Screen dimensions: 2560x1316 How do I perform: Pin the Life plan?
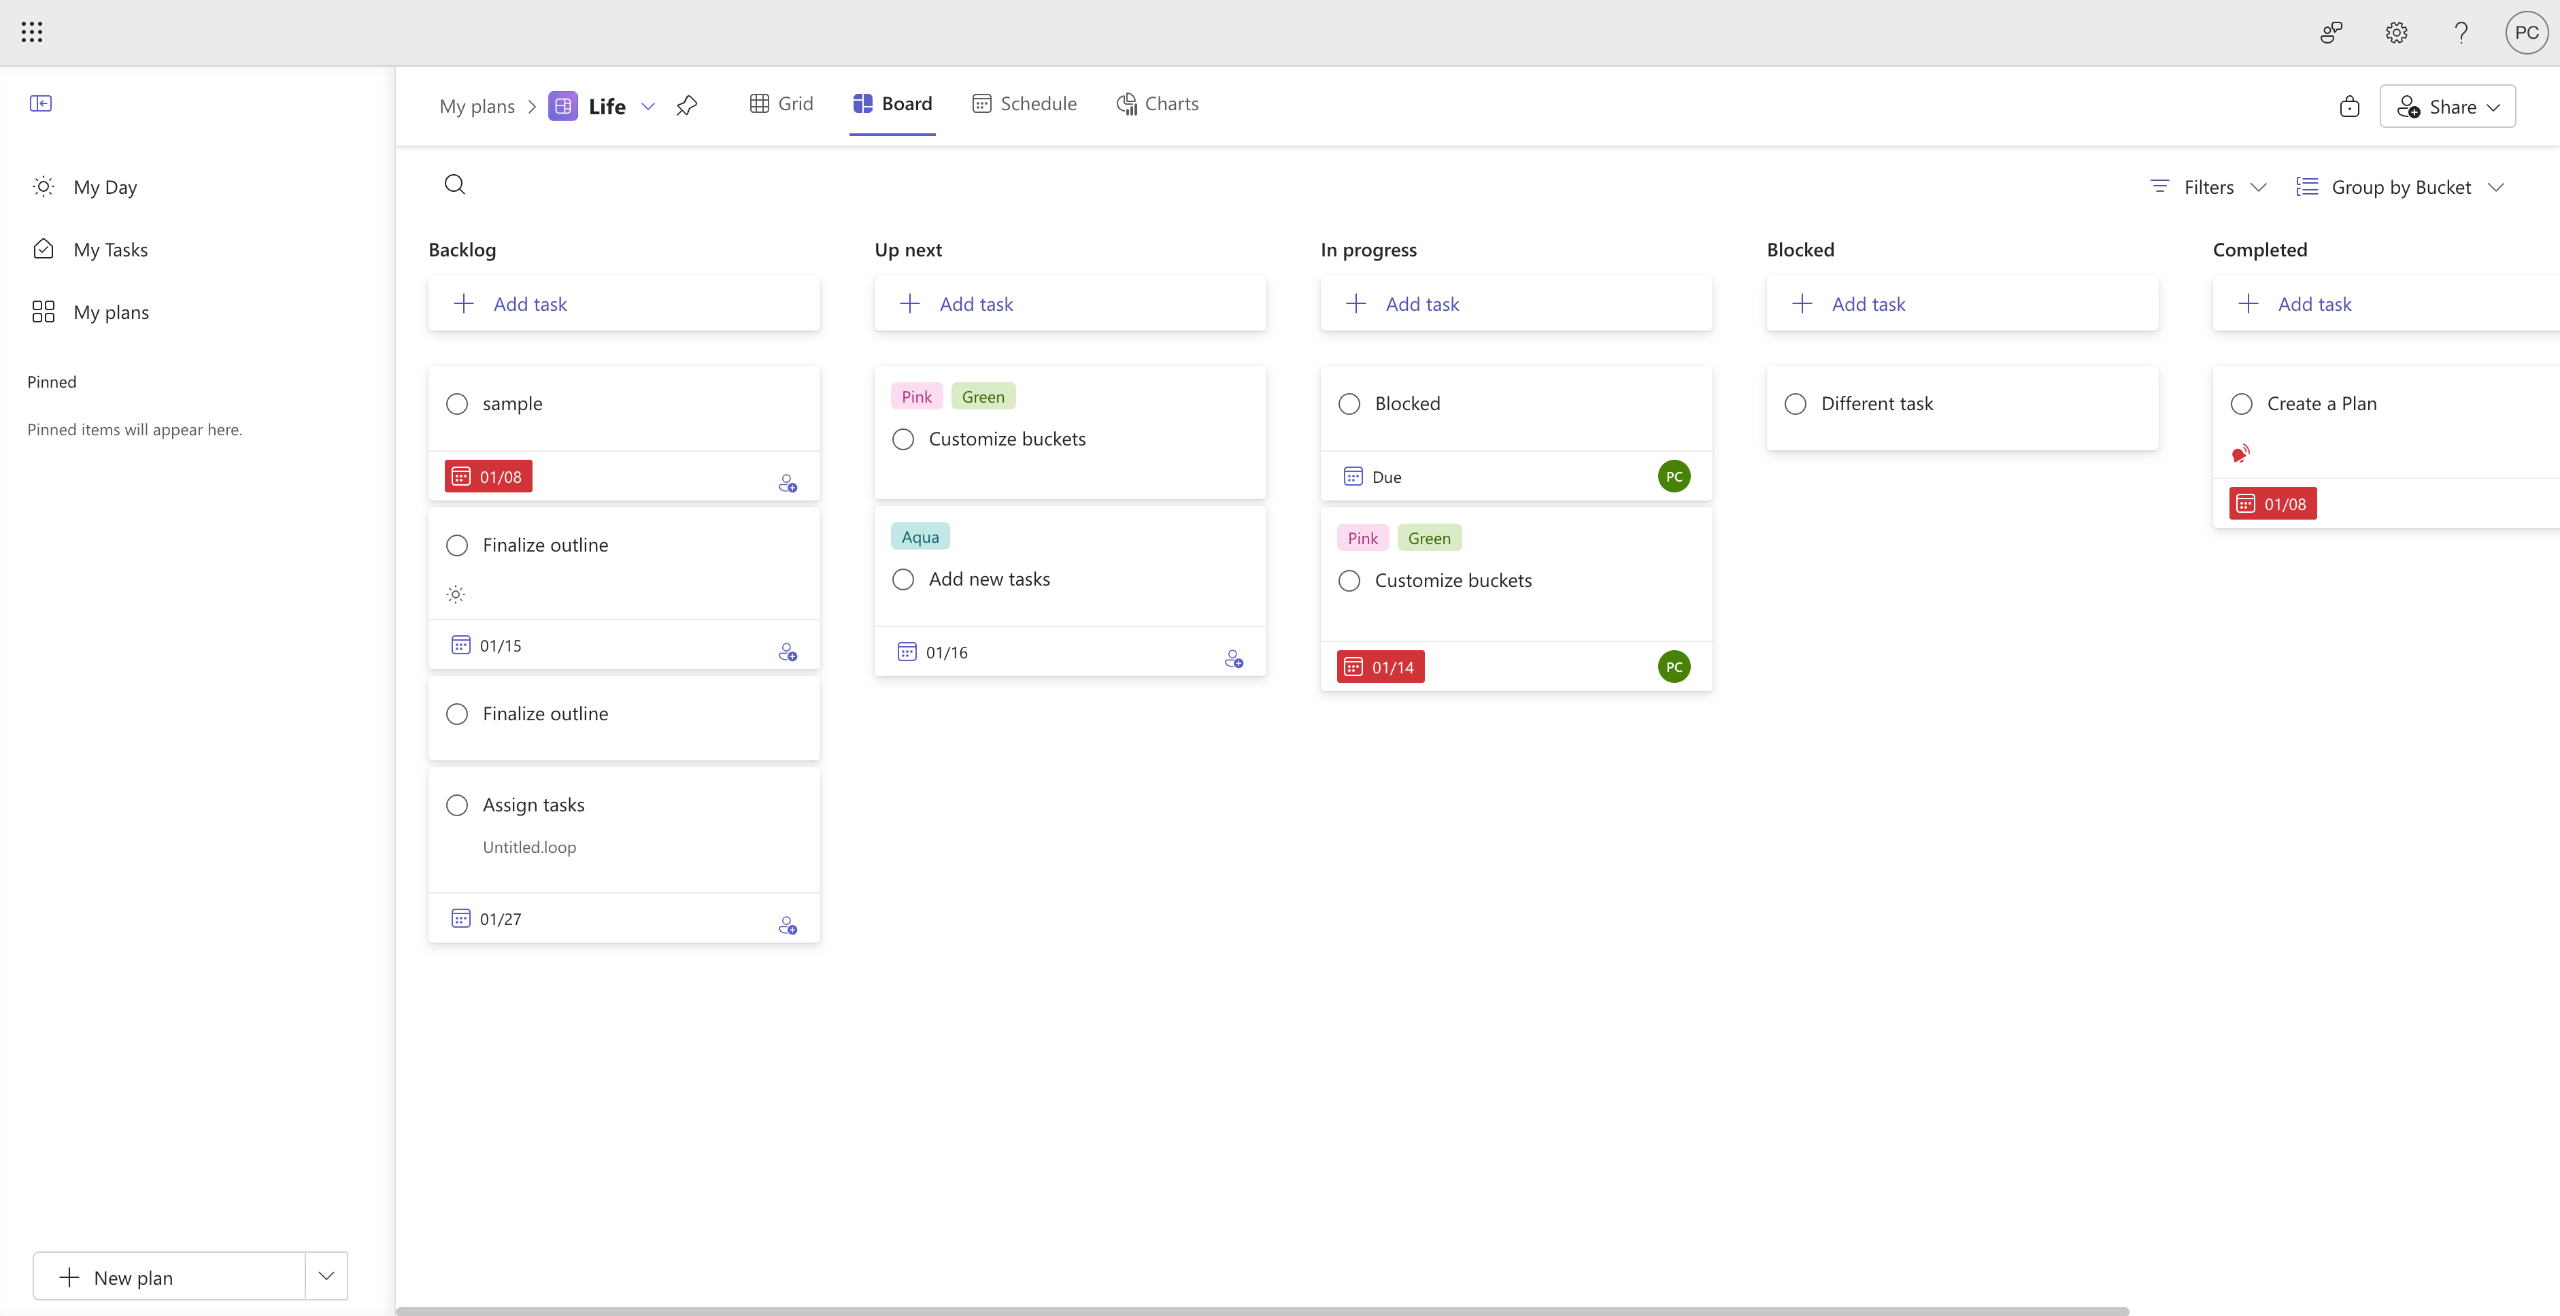[x=686, y=105]
